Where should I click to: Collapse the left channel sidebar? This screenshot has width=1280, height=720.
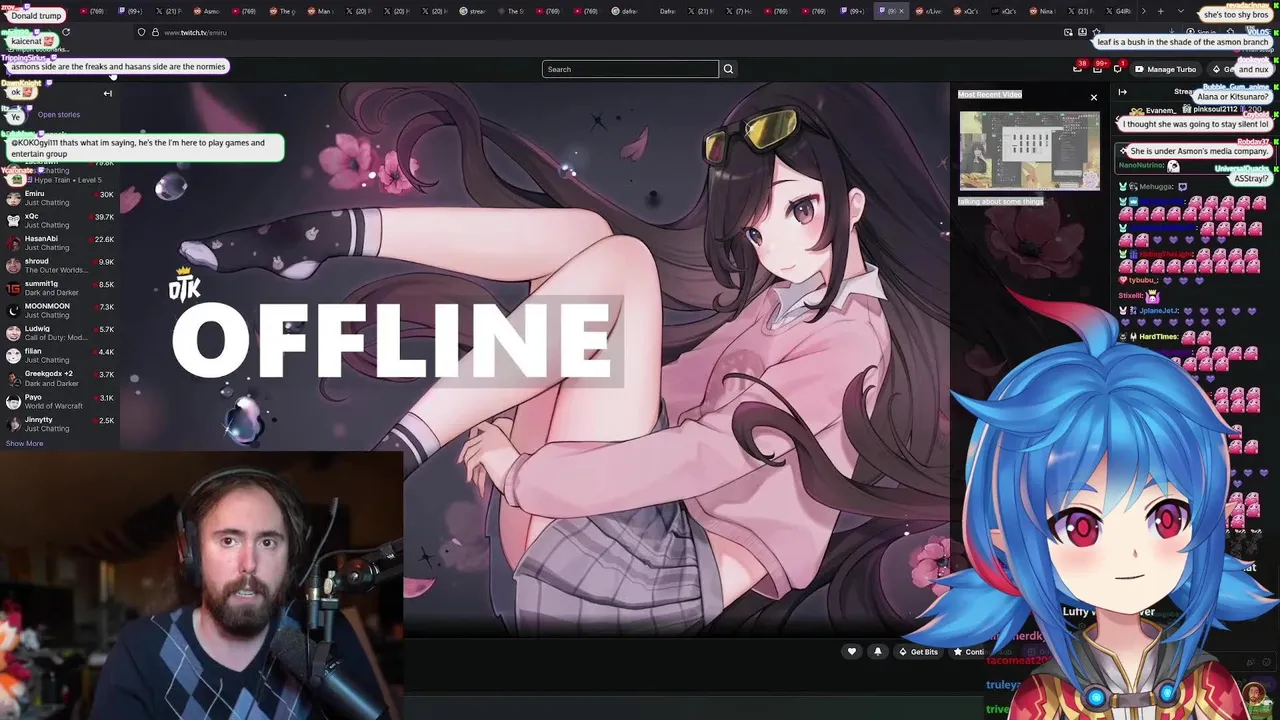click(107, 94)
